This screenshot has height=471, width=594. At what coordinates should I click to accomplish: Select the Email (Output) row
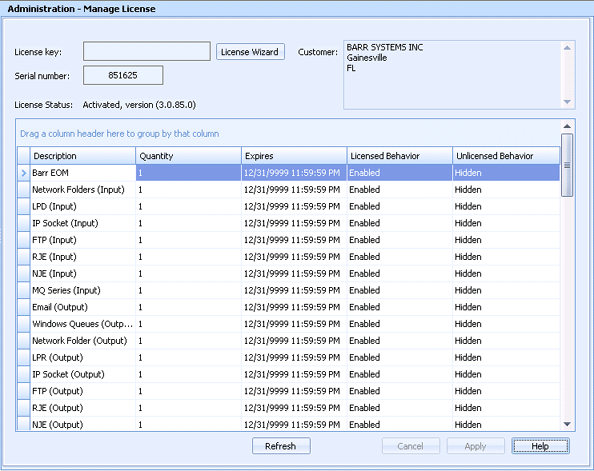click(288, 307)
